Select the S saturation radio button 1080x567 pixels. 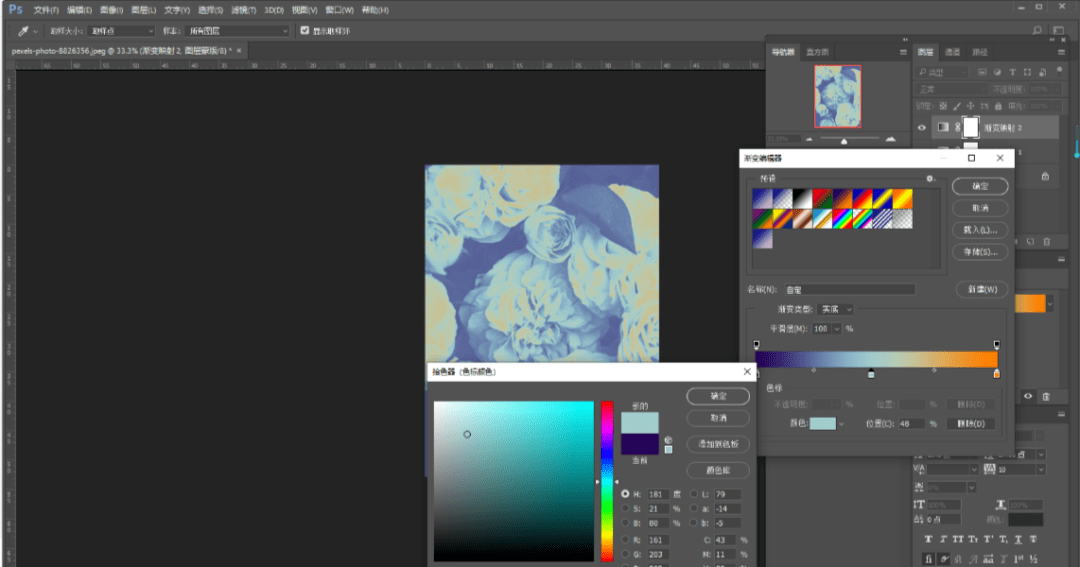tap(625, 508)
